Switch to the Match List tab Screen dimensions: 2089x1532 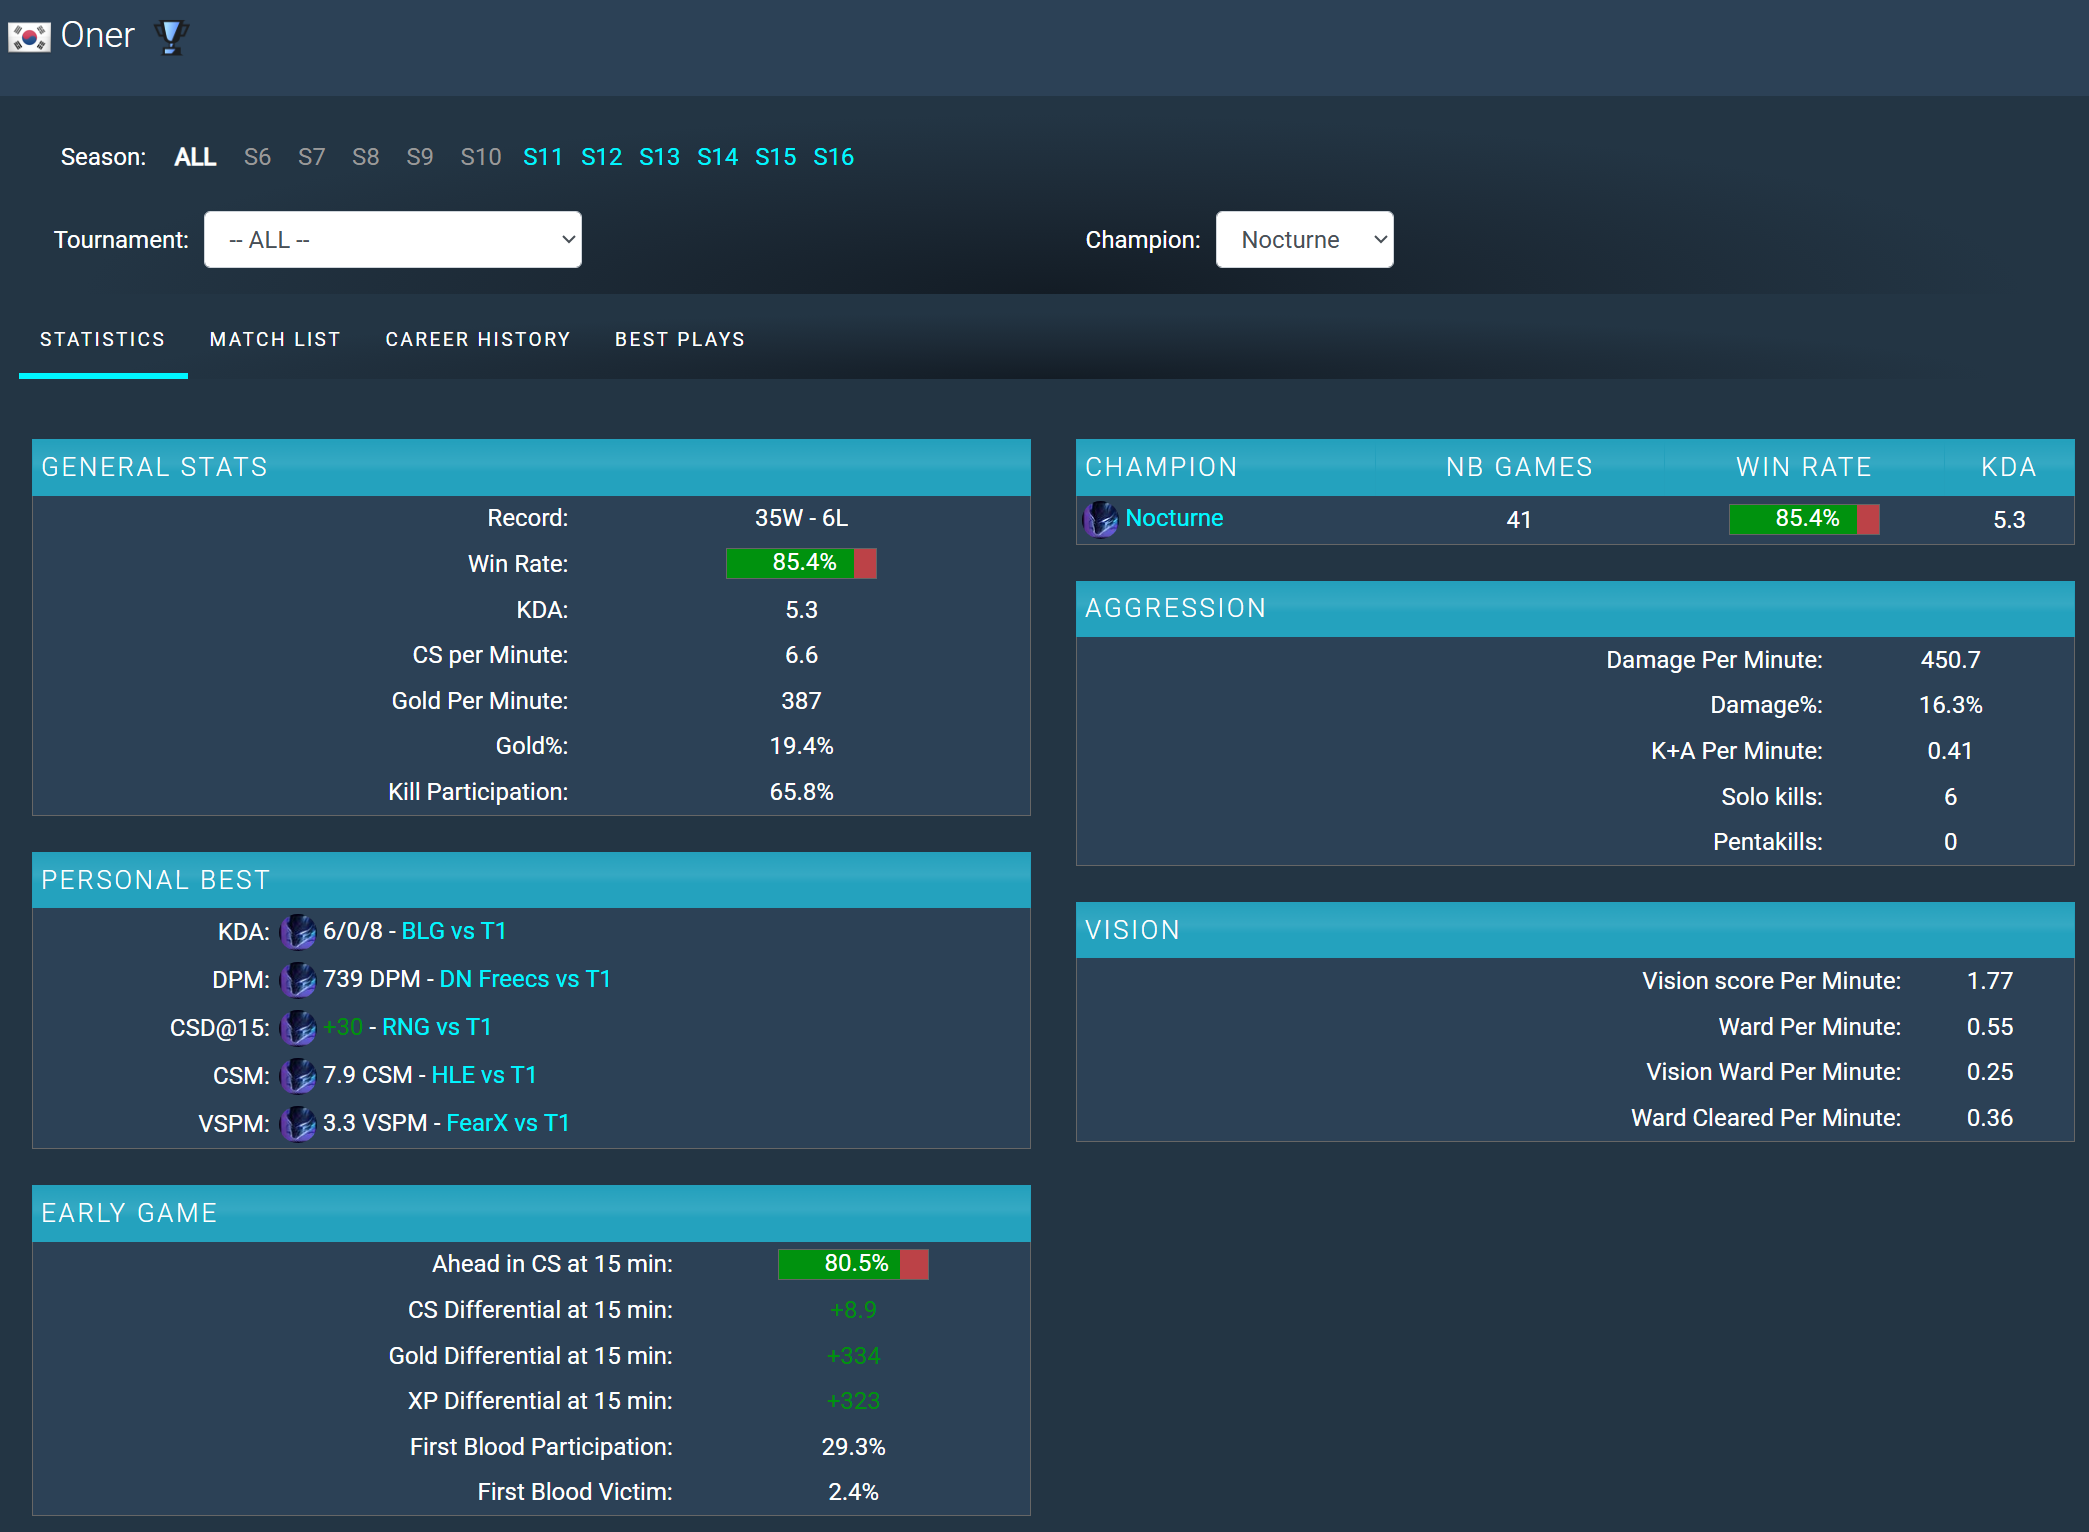(x=275, y=340)
